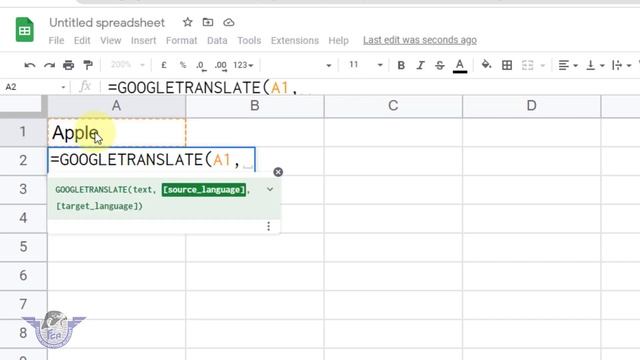Close the GOOGLETRANSLATE formula help popup
The width and height of the screenshot is (640, 360).
point(278,172)
